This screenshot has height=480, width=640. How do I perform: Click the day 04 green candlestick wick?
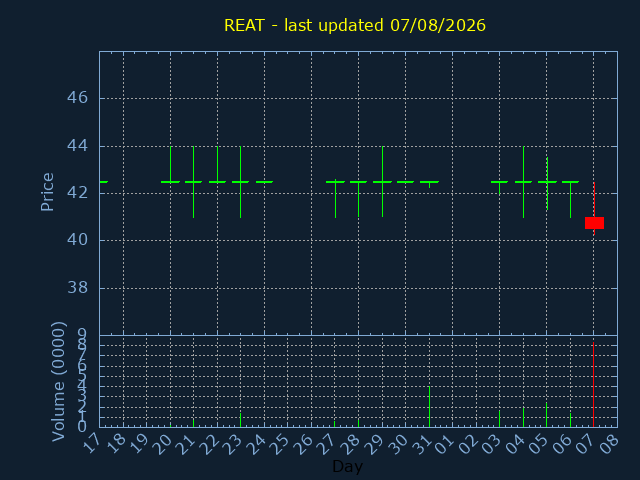(524, 182)
